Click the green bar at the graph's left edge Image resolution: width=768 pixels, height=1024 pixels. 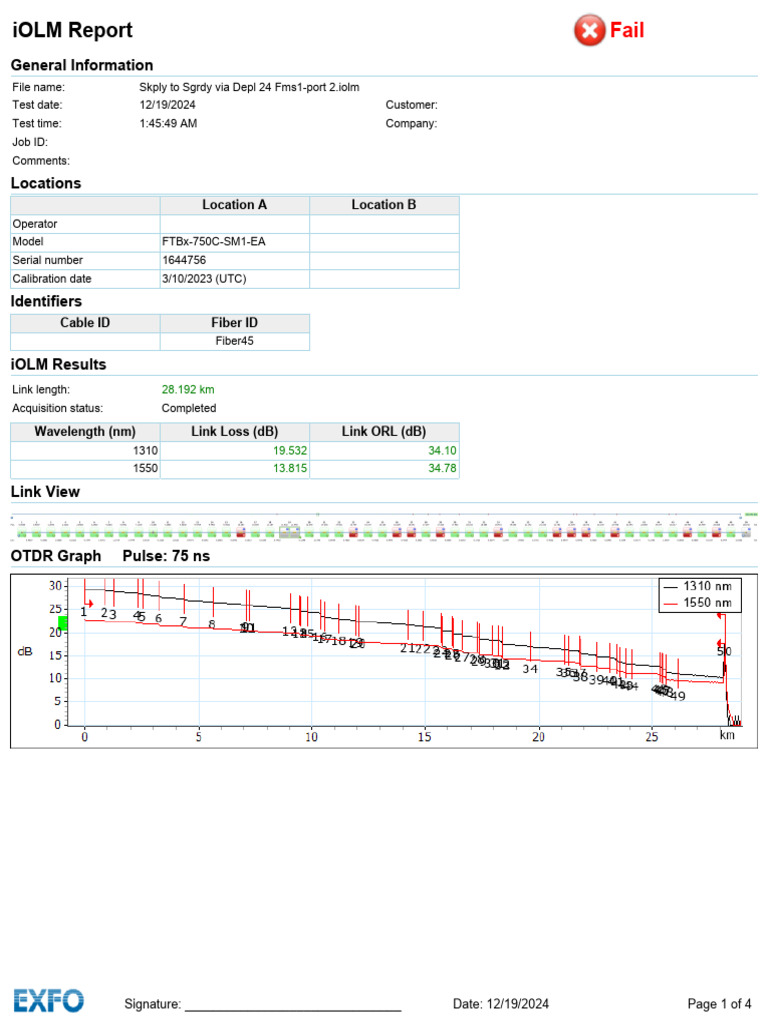click(63, 623)
